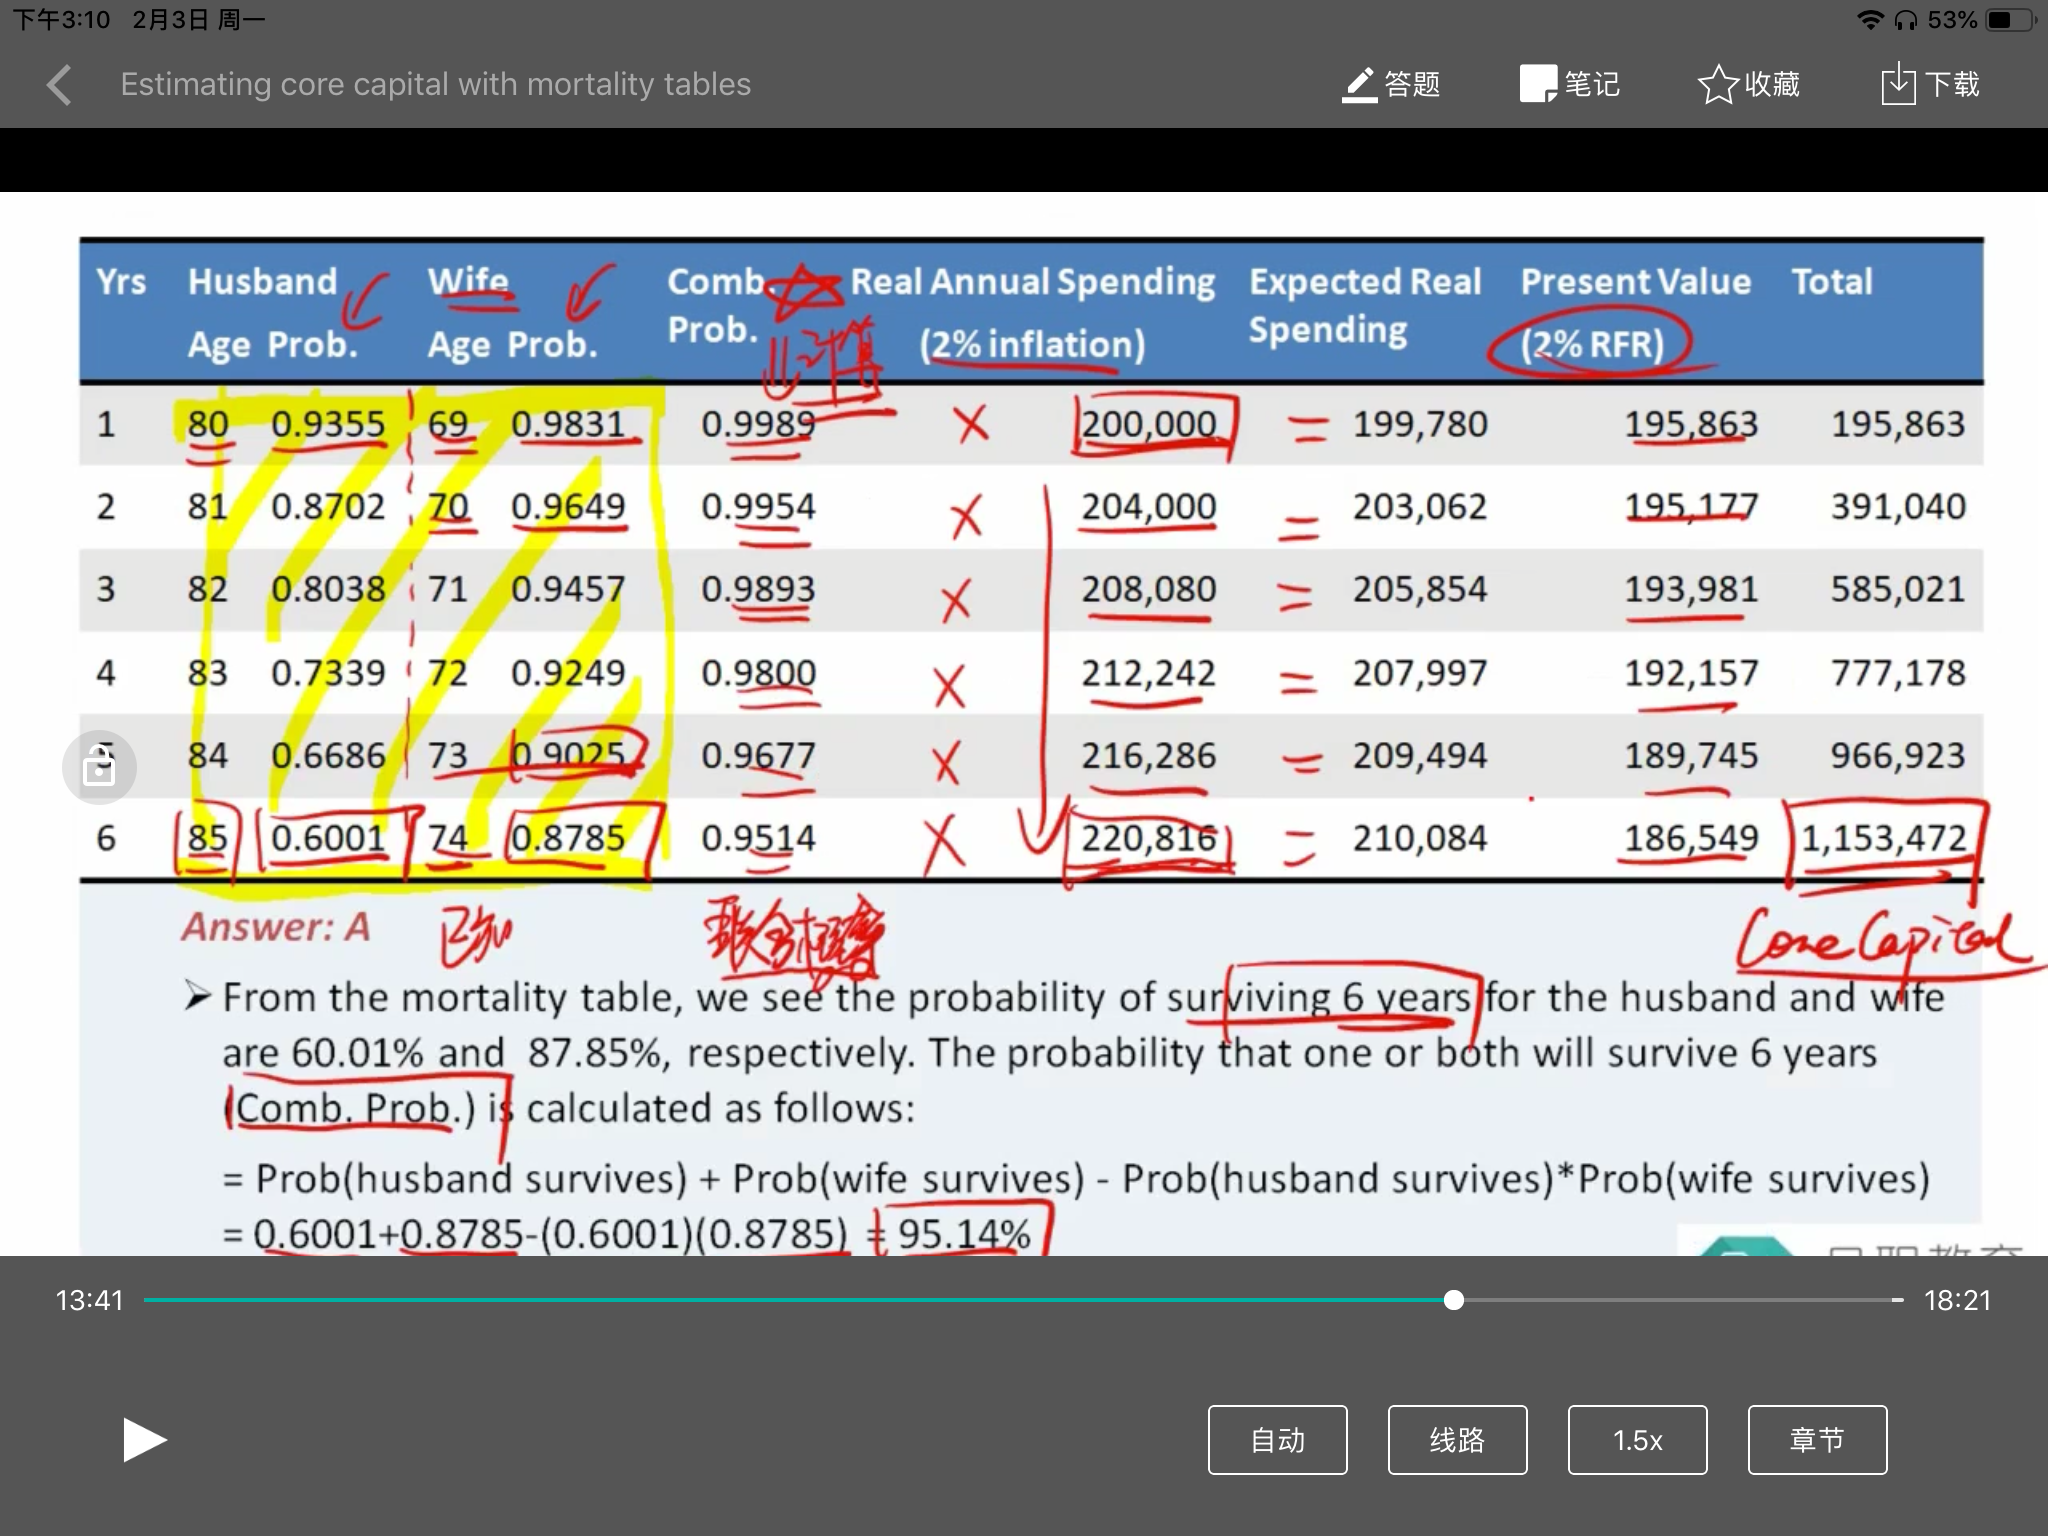Click the video progress slider handle
Image resolution: width=2048 pixels, height=1536 pixels.
[1454, 1300]
